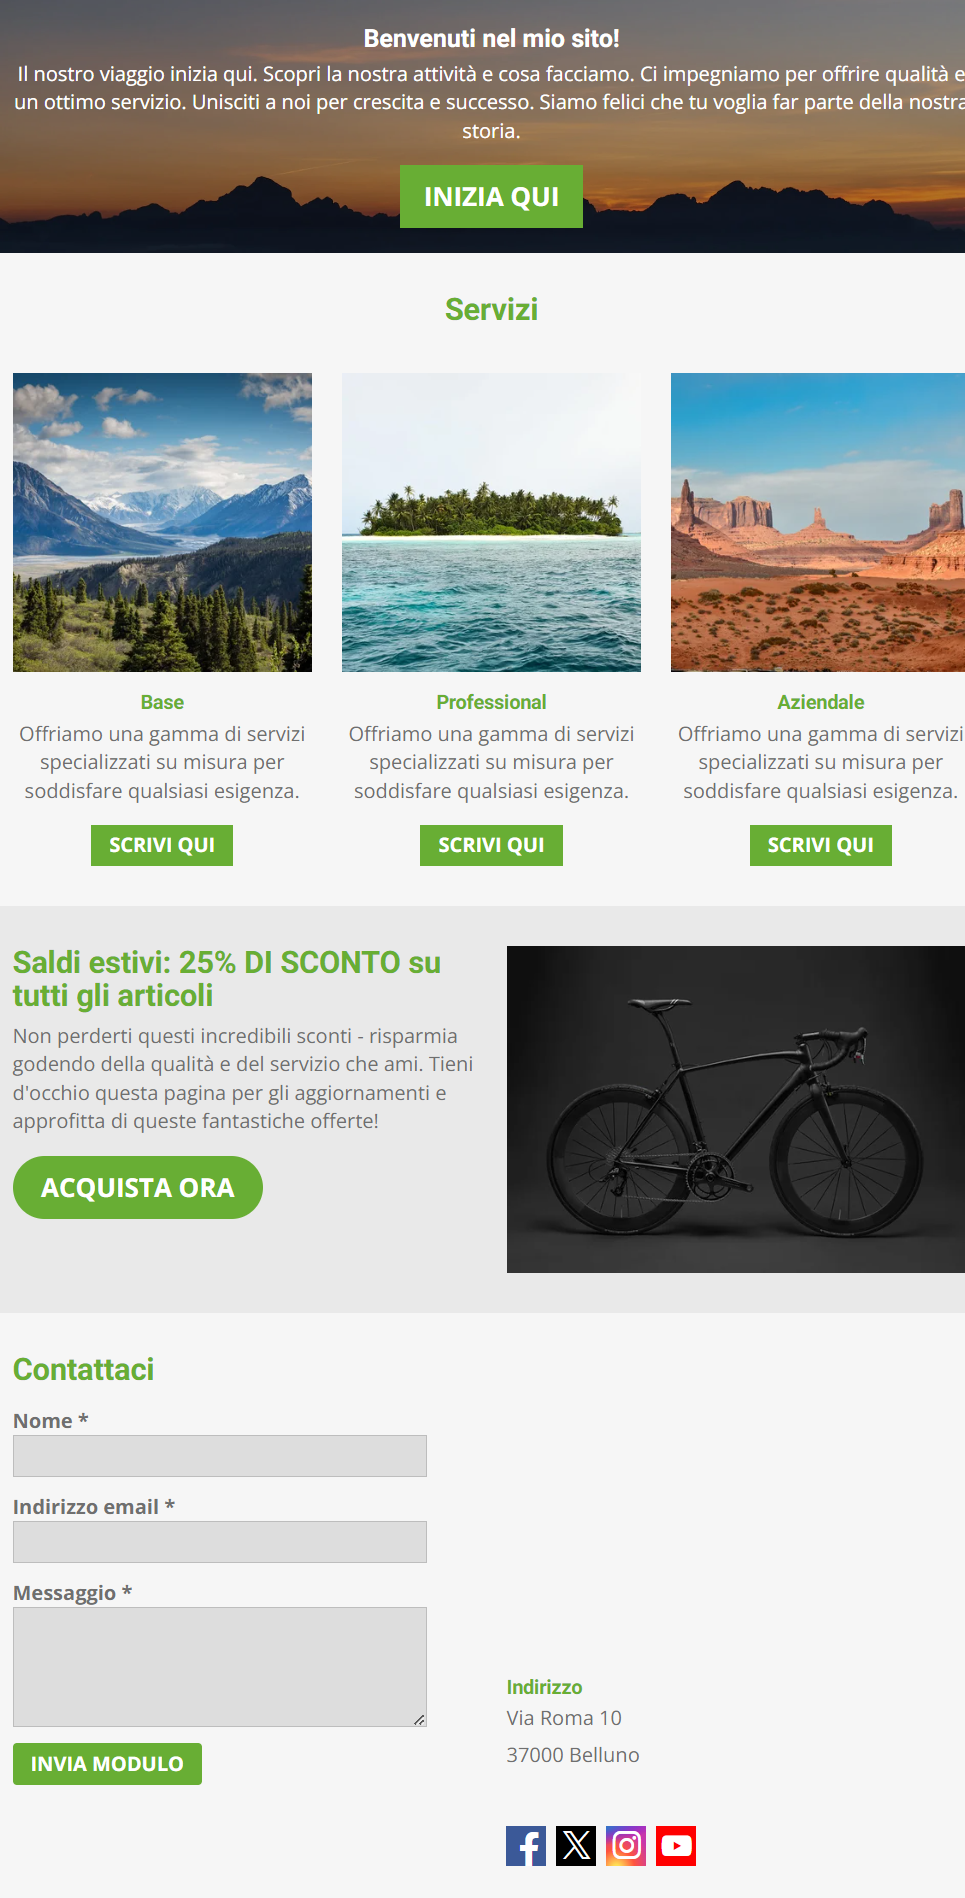Focus the Nome input field
This screenshot has height=1898, width=965.
coord(220,1456)
